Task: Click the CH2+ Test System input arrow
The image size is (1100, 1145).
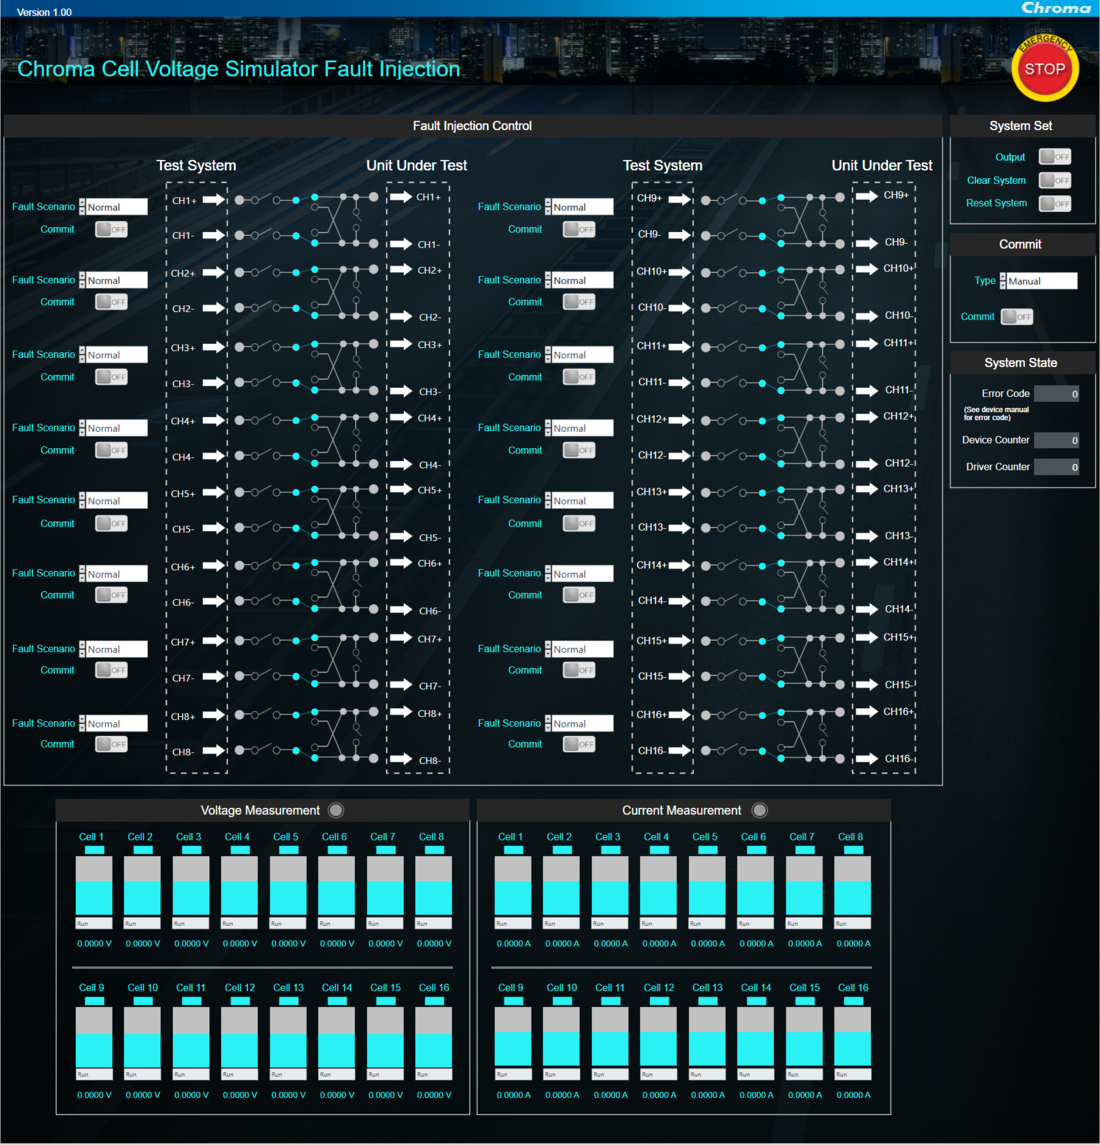Action: [214, 272]
